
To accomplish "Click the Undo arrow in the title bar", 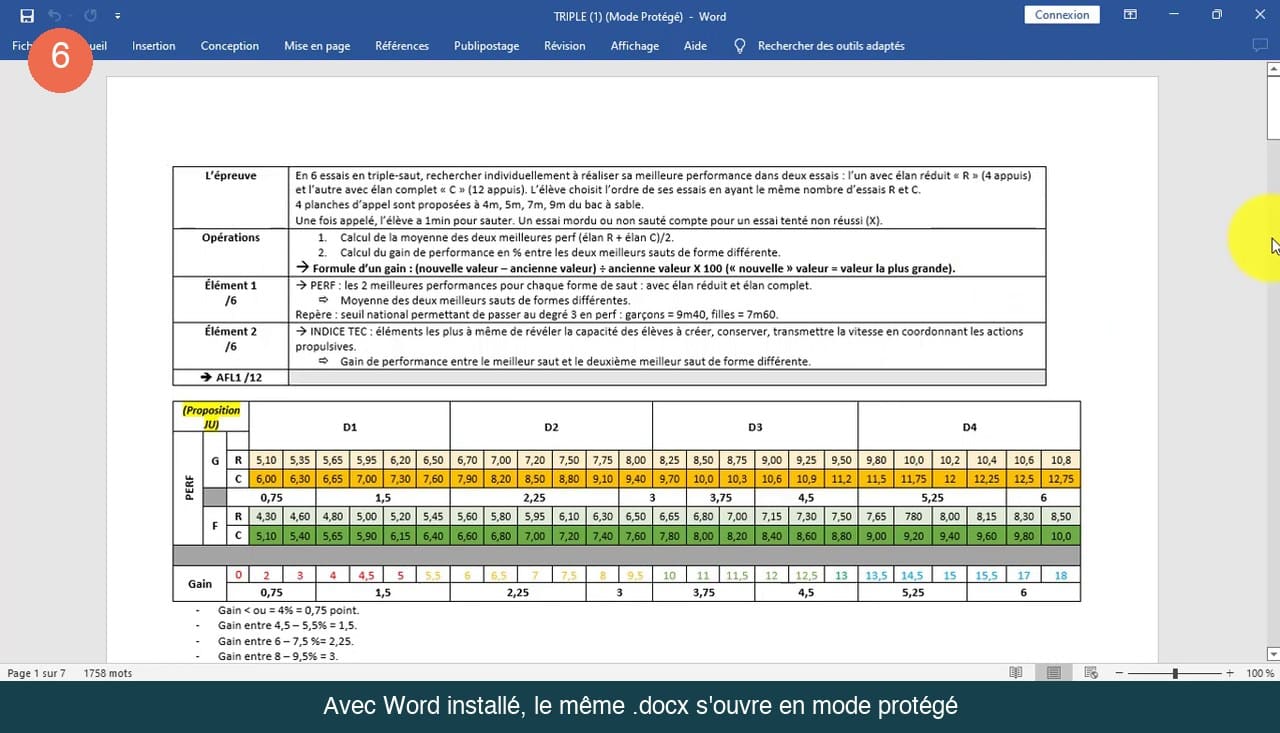I will click(55, 16).
